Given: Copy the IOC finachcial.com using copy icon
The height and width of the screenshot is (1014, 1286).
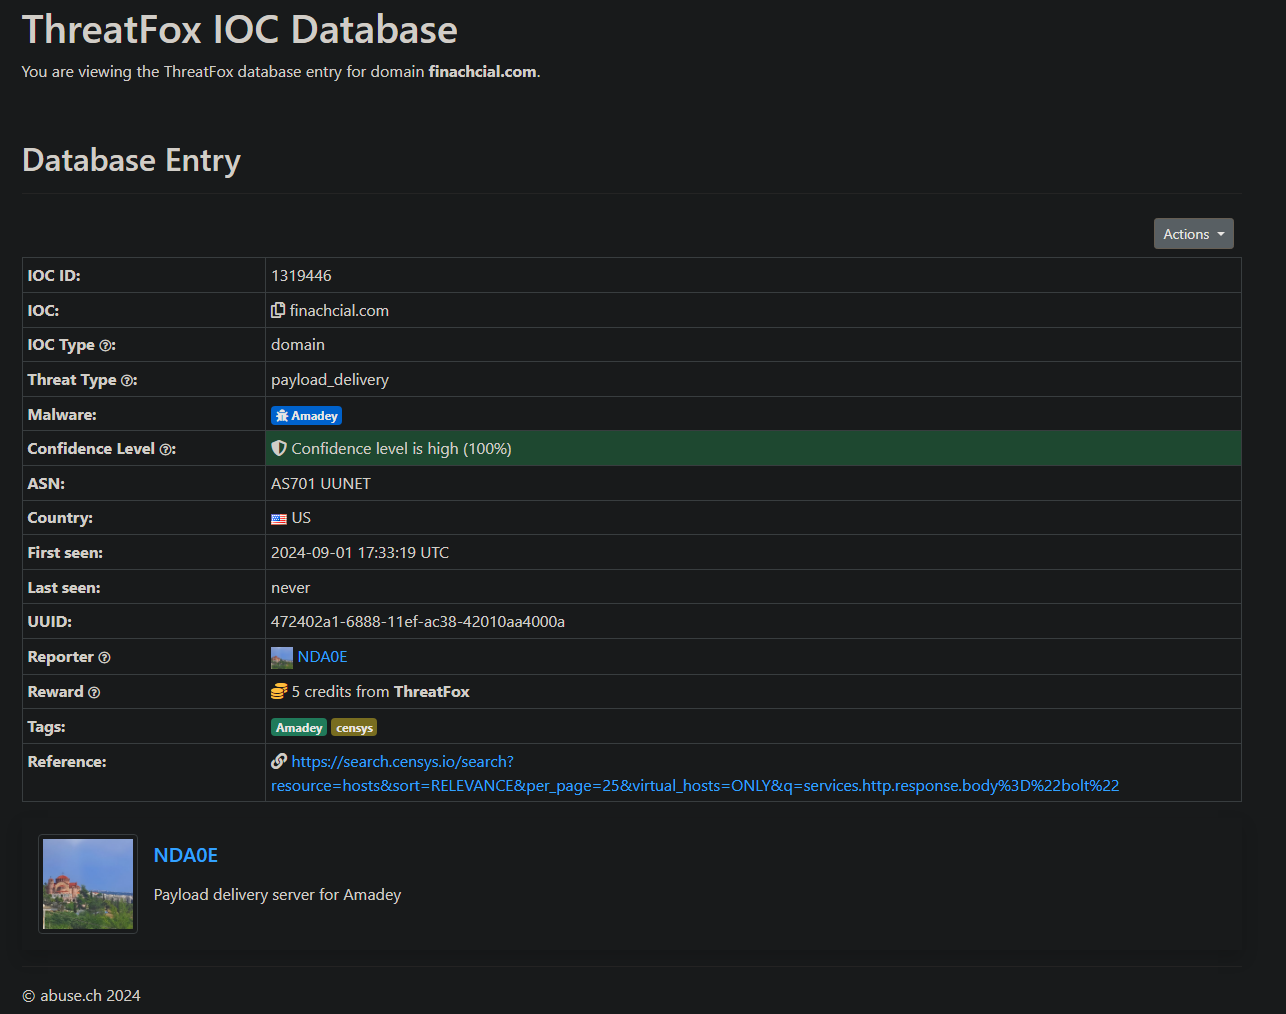Looking at the screenshot, I should pyautogui.click(x=278, y=310).
